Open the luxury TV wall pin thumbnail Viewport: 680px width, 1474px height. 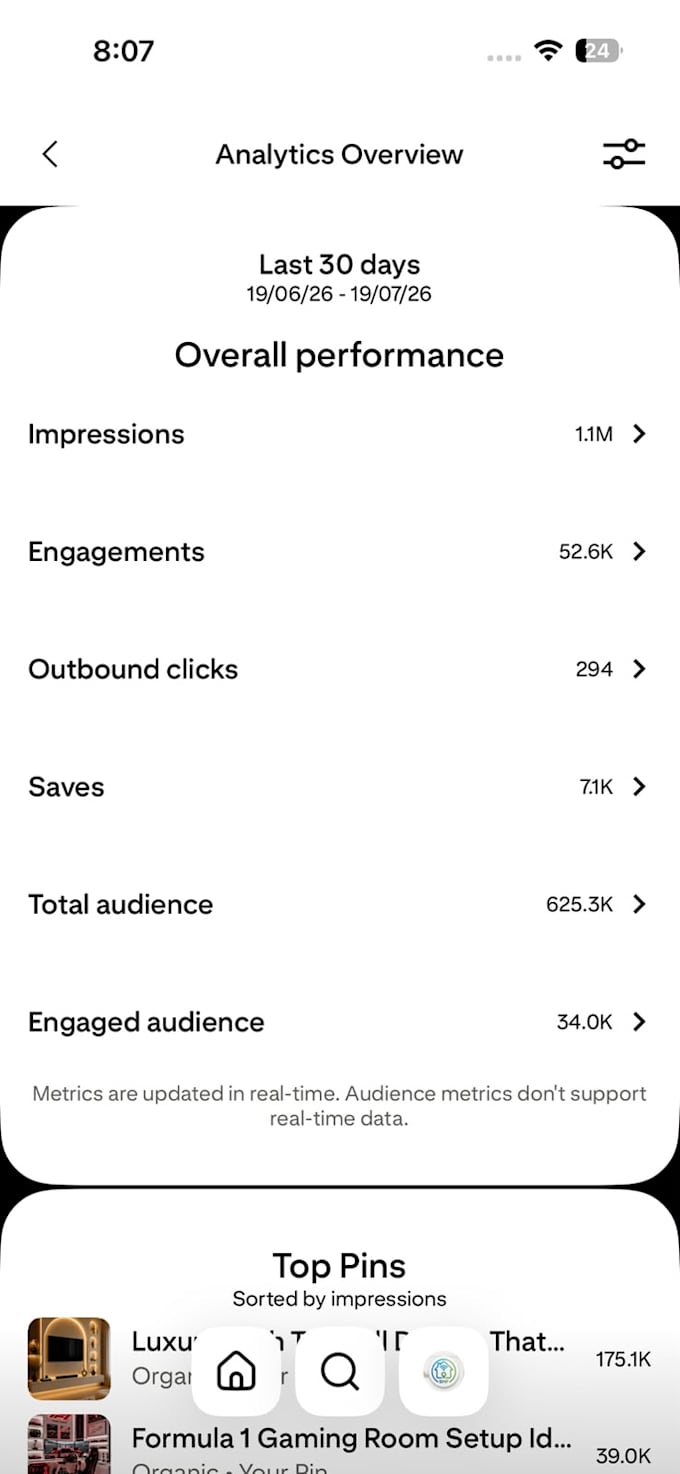tap(69, 1358)
